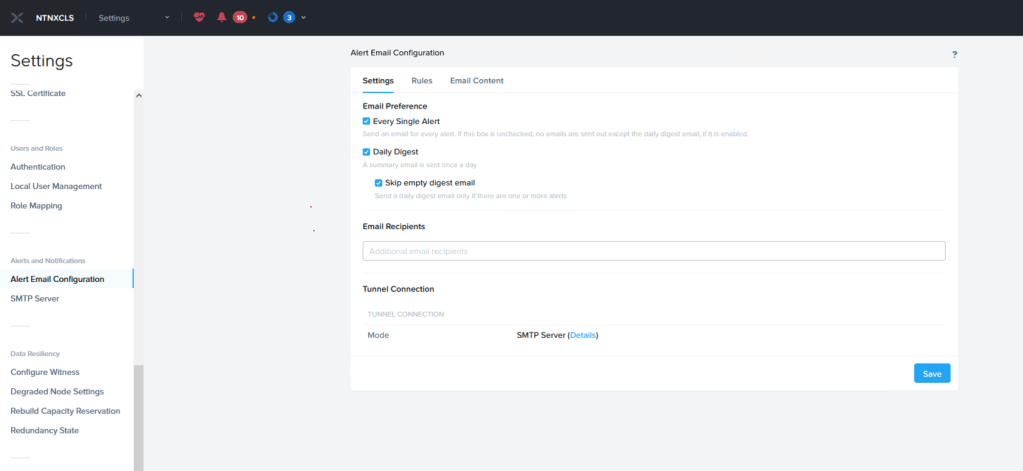Click the Save button
Screen dimensions: 1023x471
click(931, 373)
